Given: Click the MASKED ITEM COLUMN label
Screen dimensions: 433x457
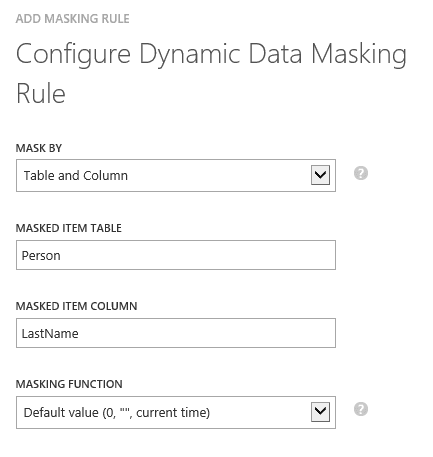Looking at the screenshot, I should pyautogui.click(x=76, y=306).
